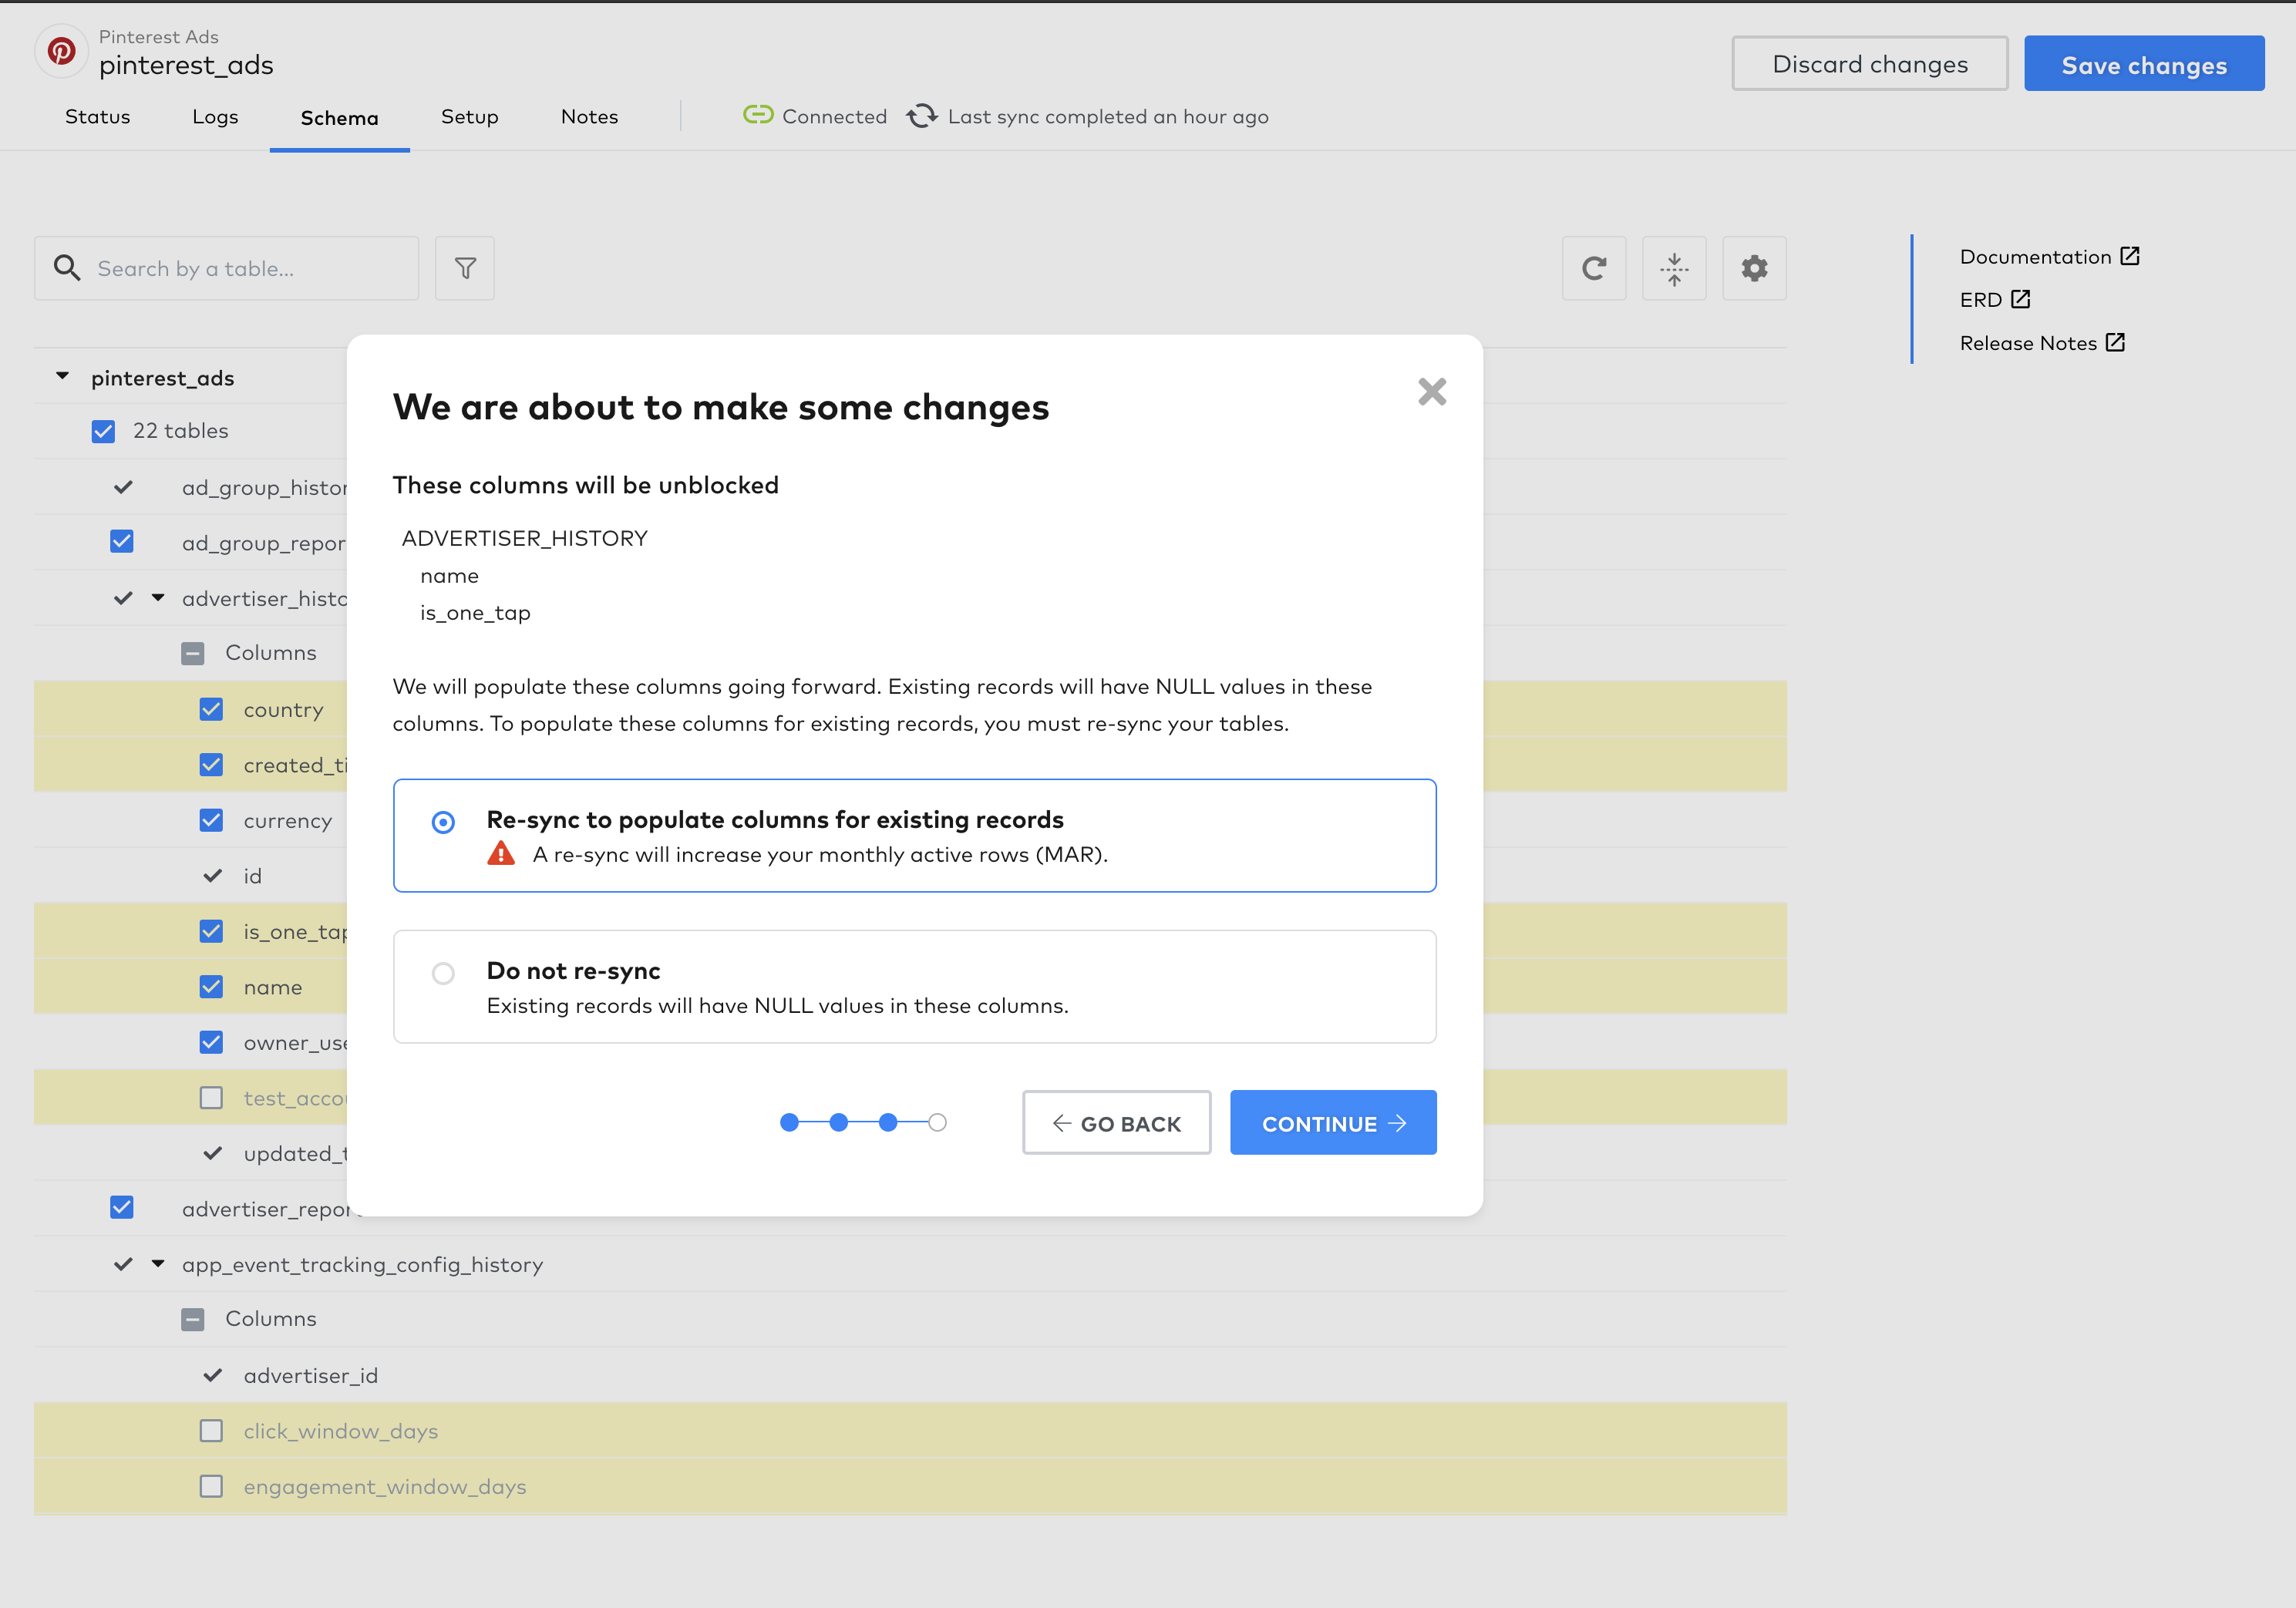
Task: Focus the Search by a table field
Action: tap(226, 268)
